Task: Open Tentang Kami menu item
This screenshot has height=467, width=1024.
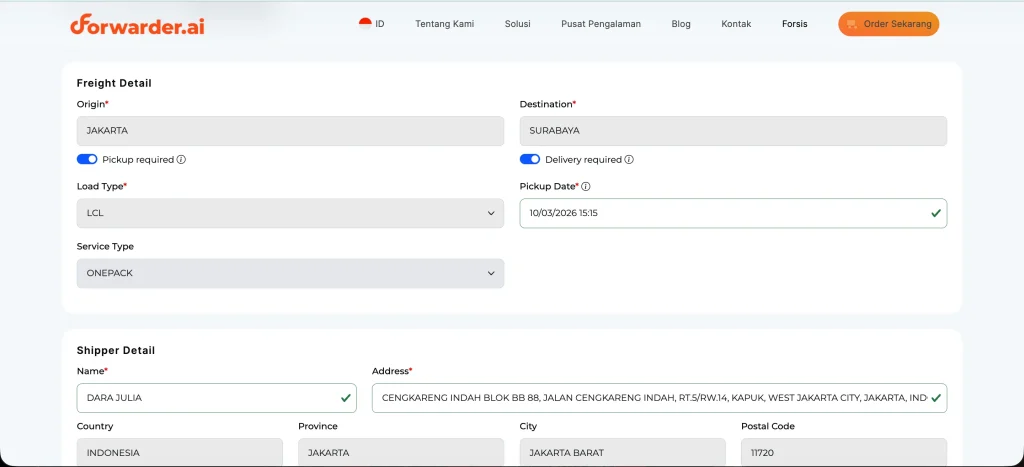Action: click(445, 24)
